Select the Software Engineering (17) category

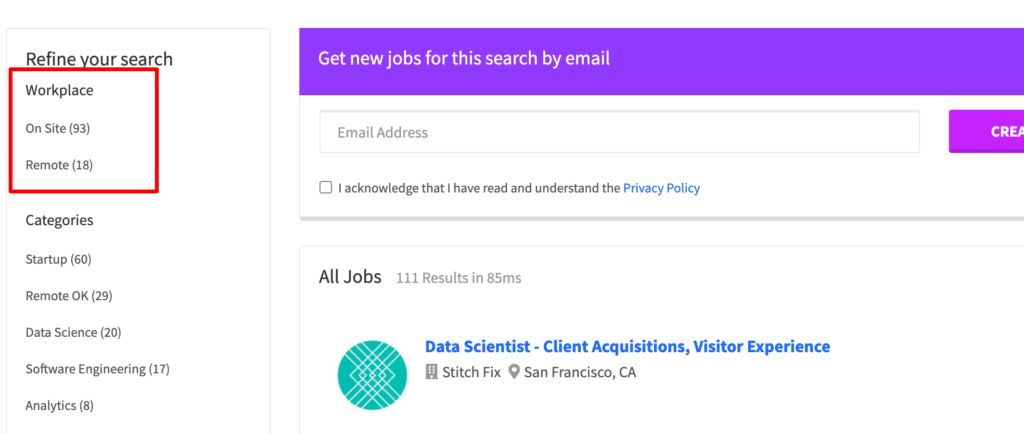97,369
